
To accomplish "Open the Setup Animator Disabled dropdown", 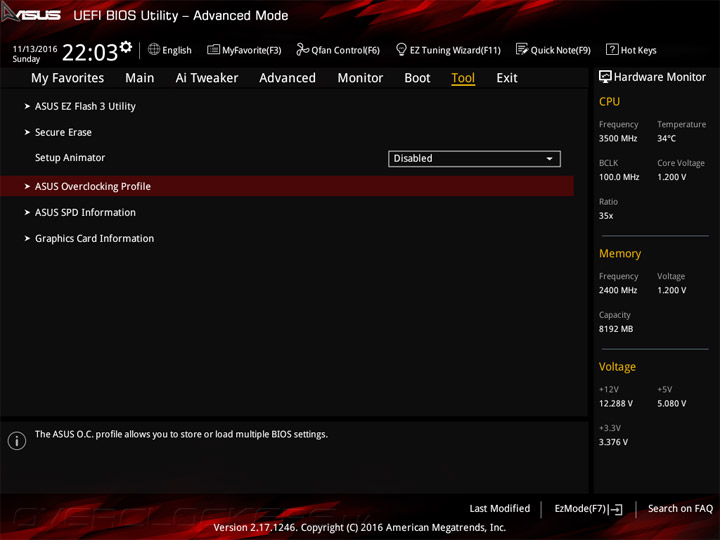I will click(474, 158).
